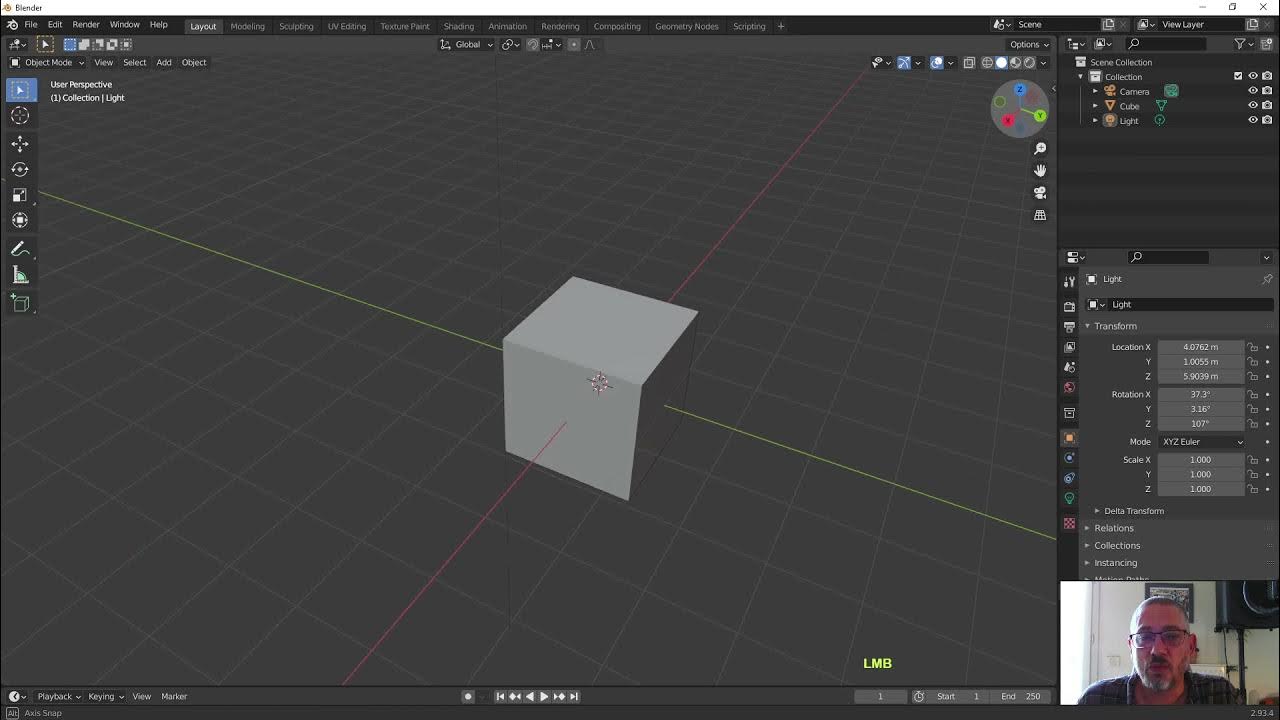Click the Pan view hand icon

(1040, 170)
